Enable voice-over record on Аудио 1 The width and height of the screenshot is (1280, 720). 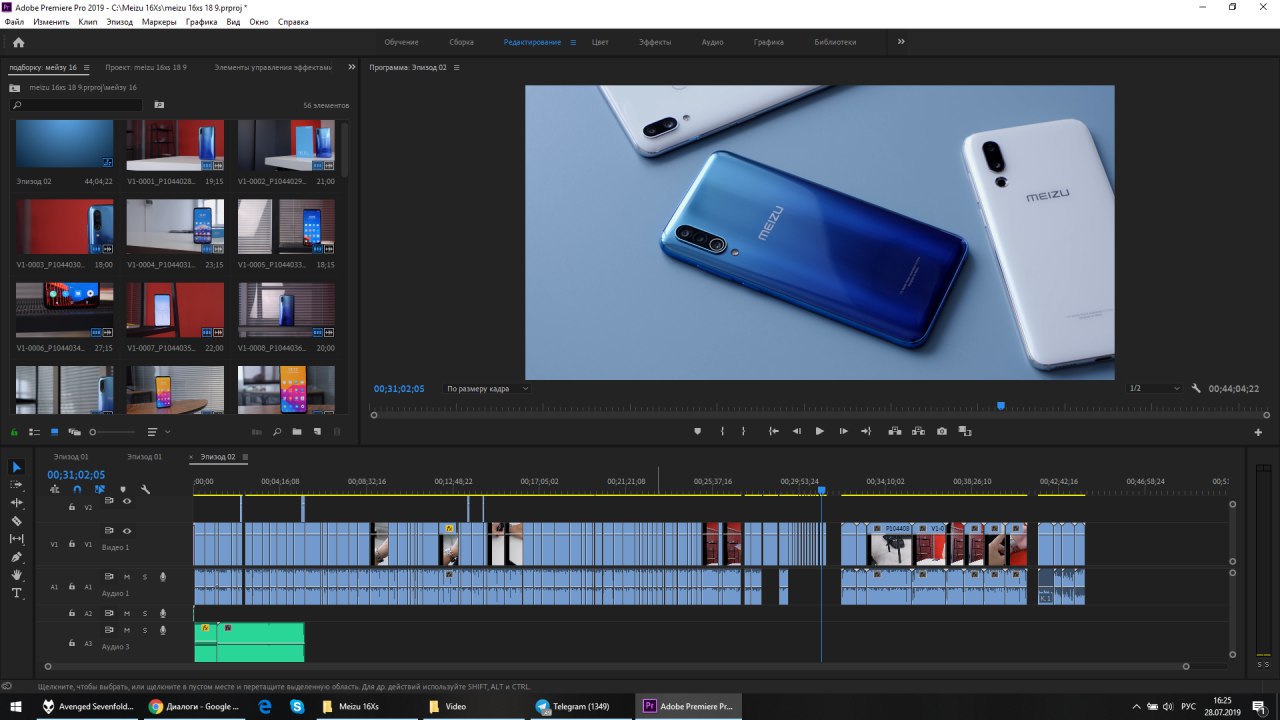tap(162, 577)
